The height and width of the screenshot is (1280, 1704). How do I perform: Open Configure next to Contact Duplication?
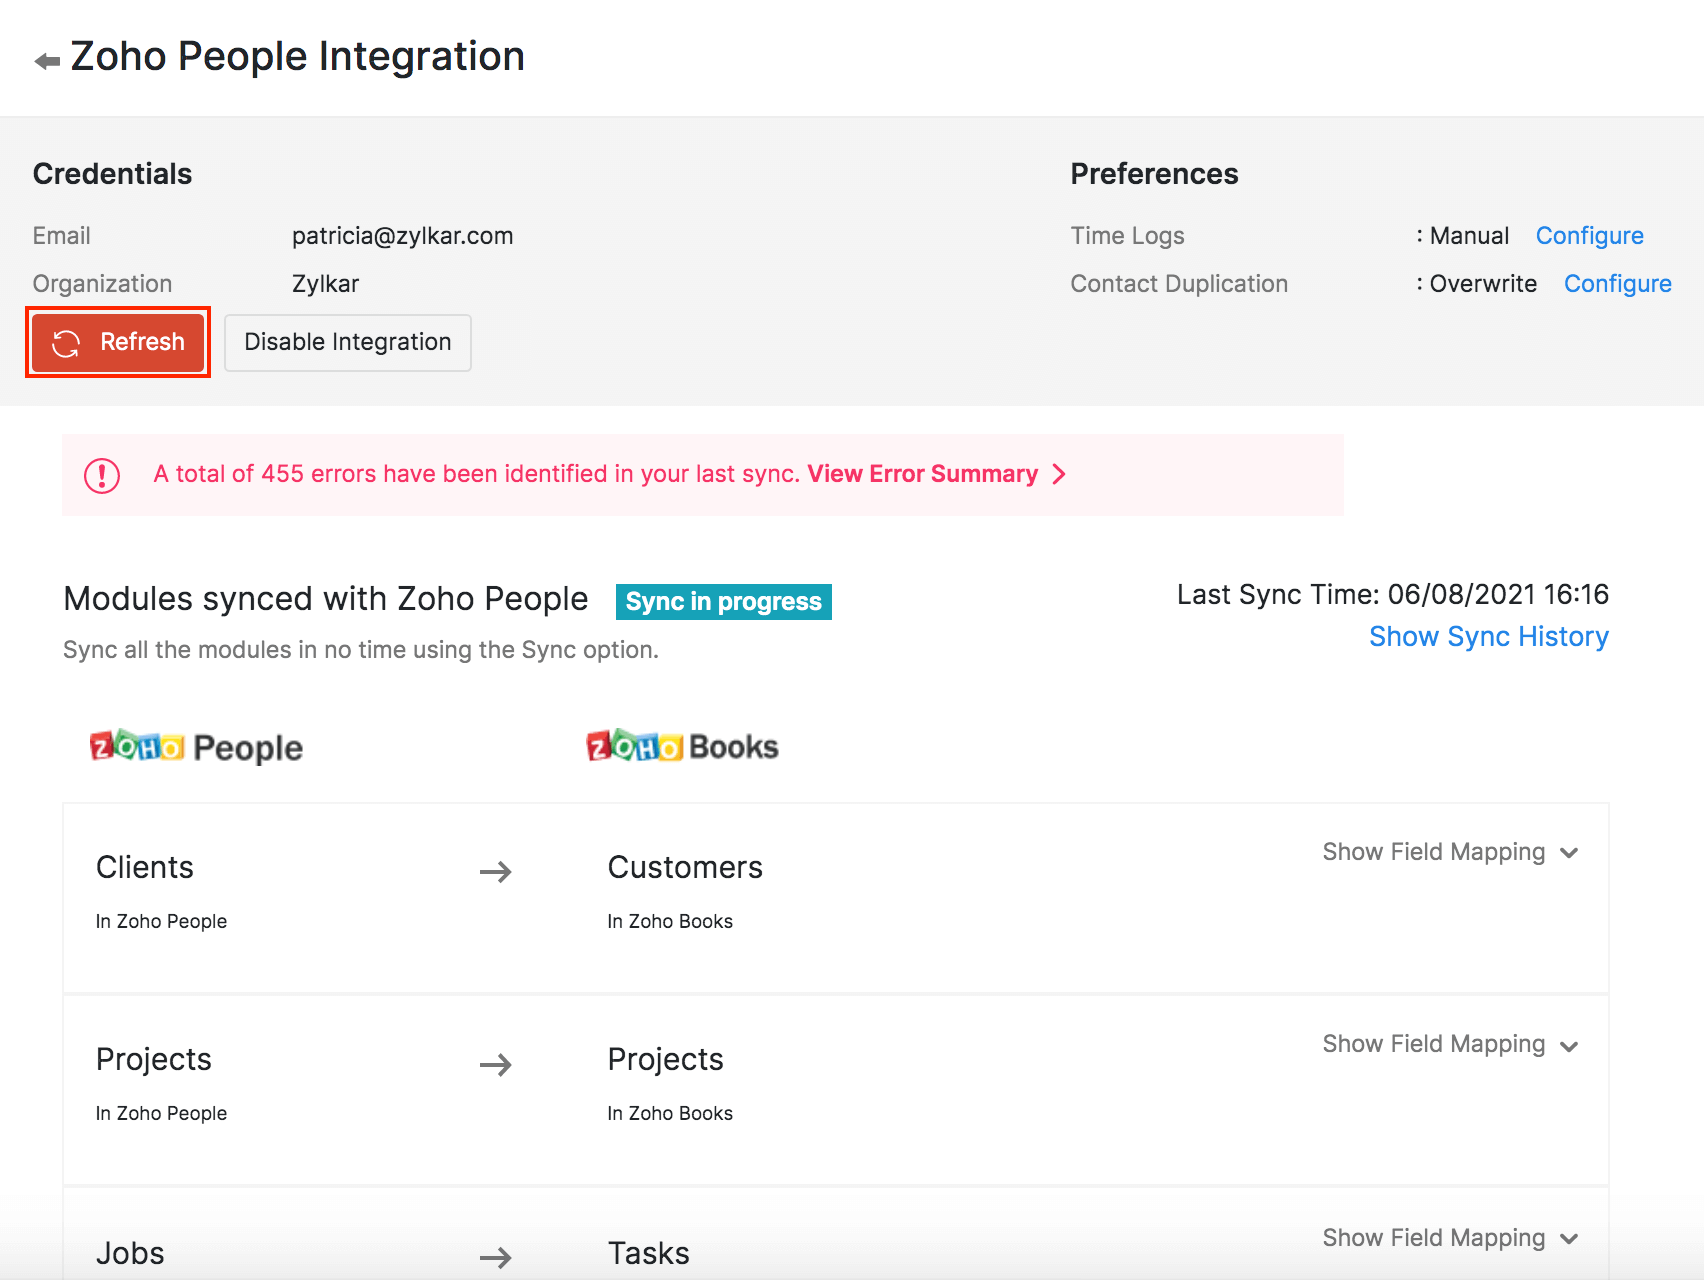point(1617,283)
